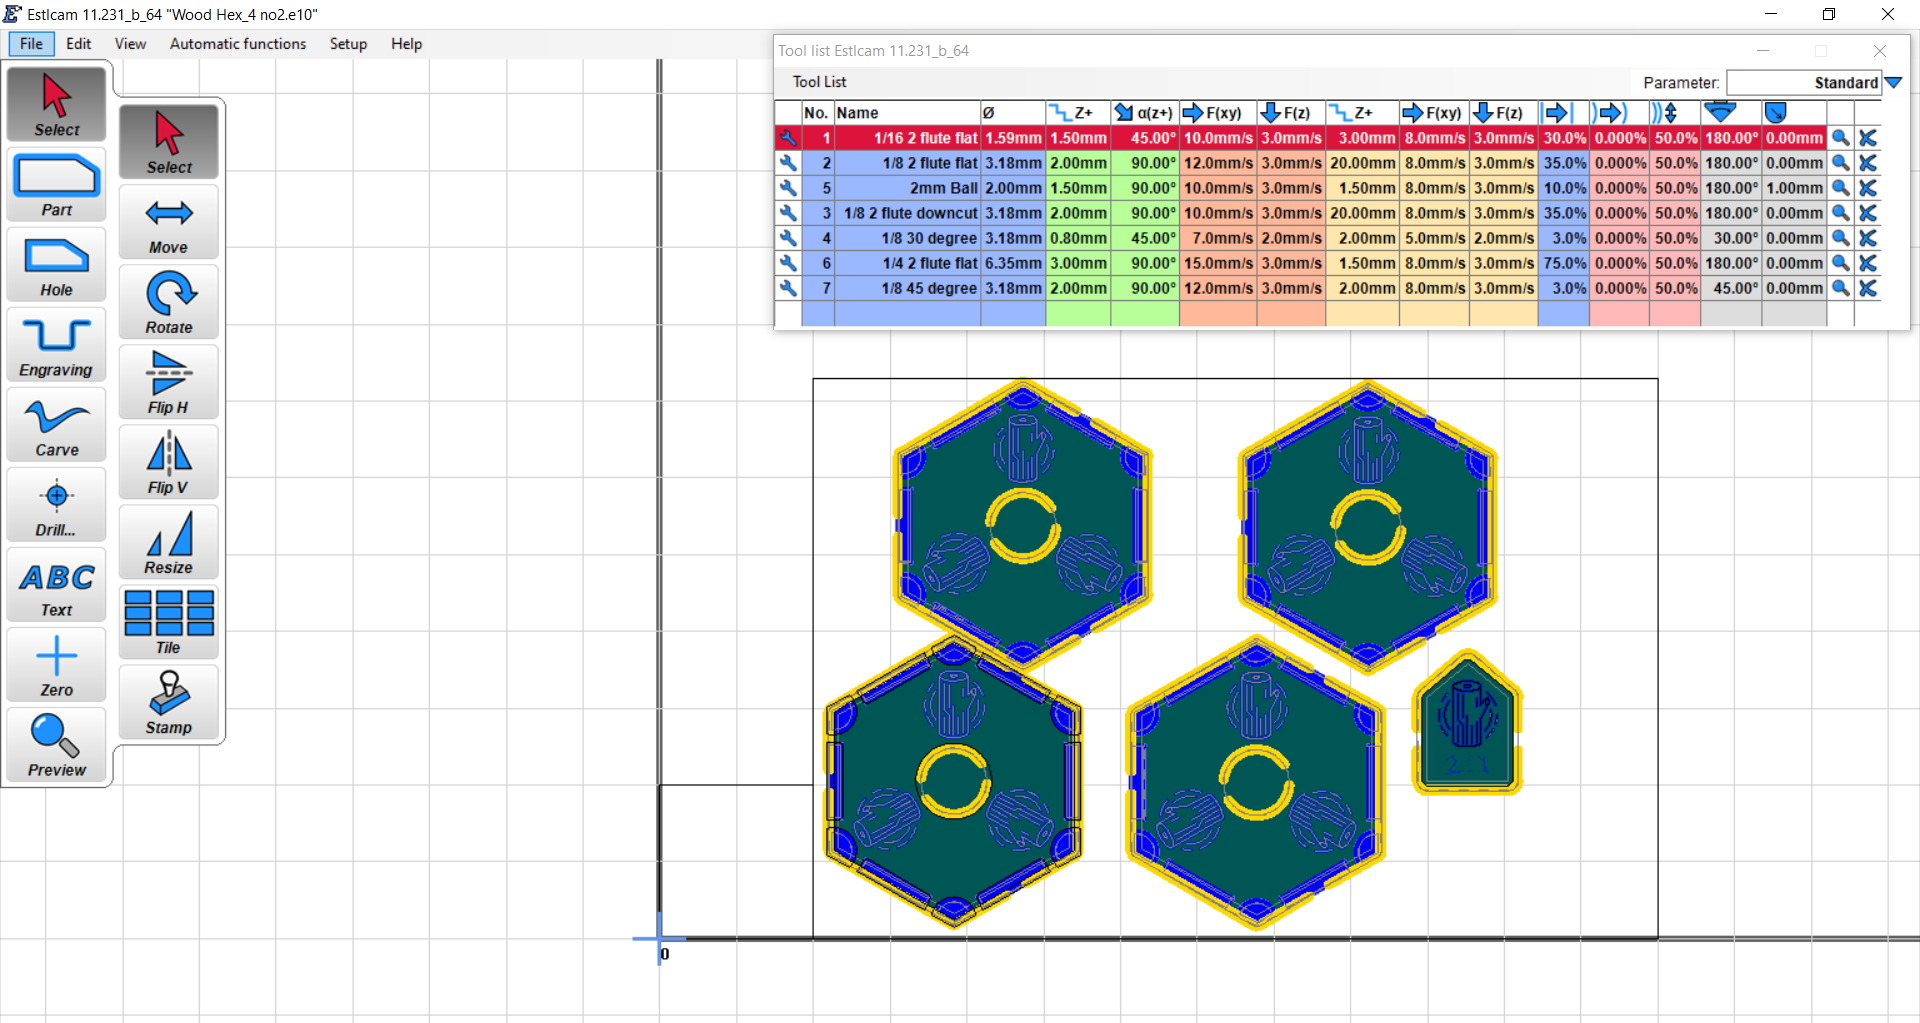Click the Ø diameter column header
This screenshot has height=1023, width=1920.
click(1013, 113)
